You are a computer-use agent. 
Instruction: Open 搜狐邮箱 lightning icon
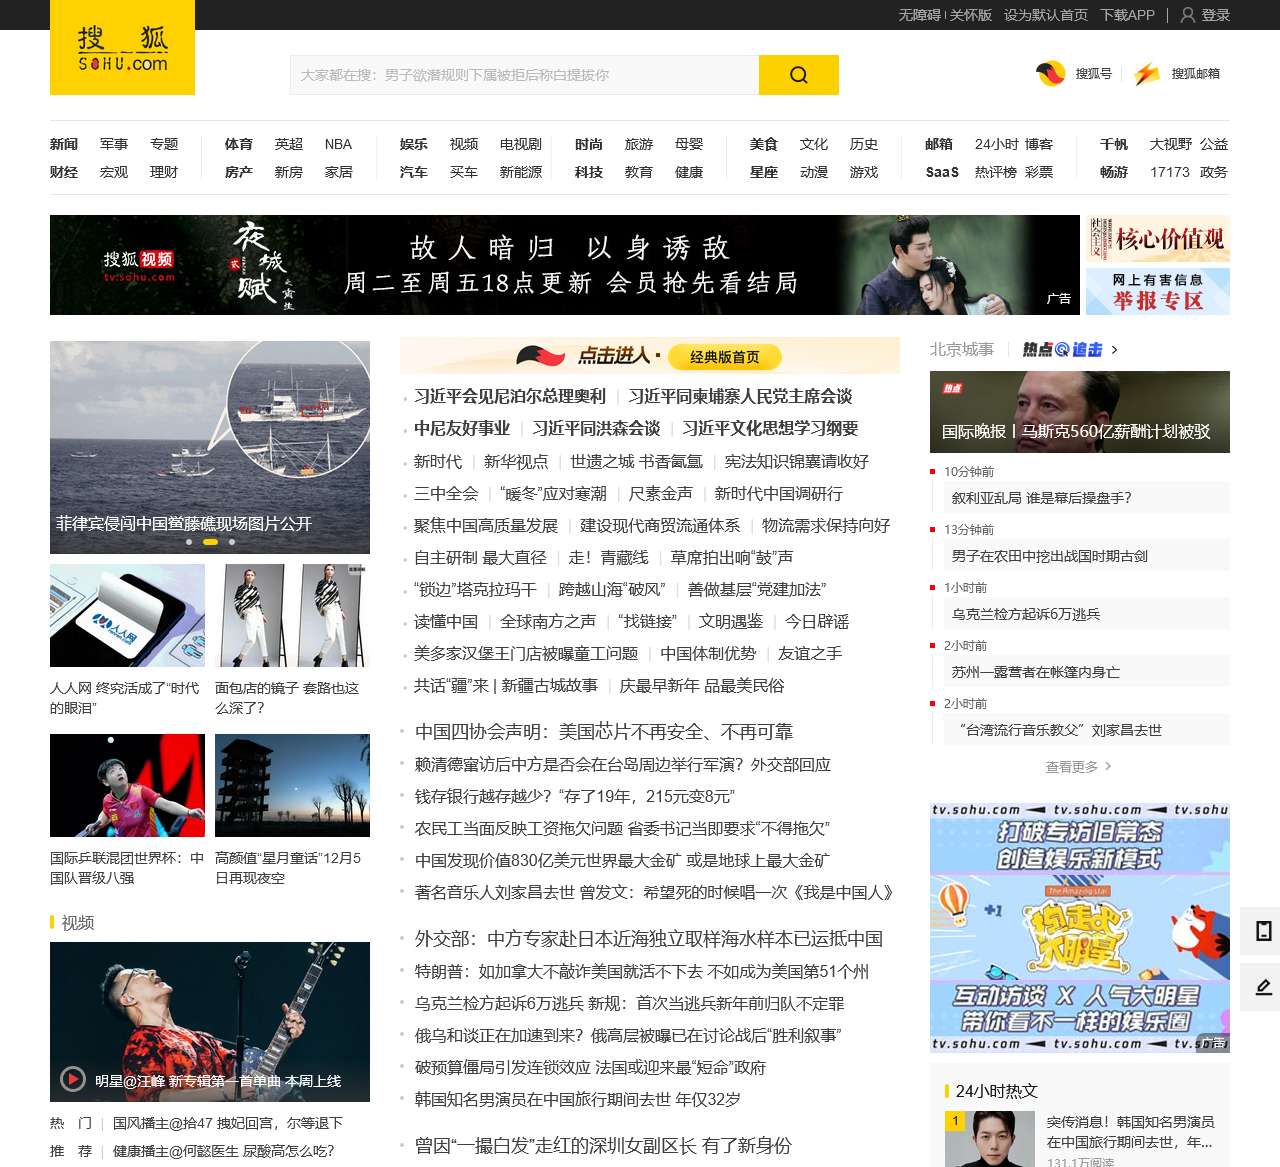[x=1147, y=73]
